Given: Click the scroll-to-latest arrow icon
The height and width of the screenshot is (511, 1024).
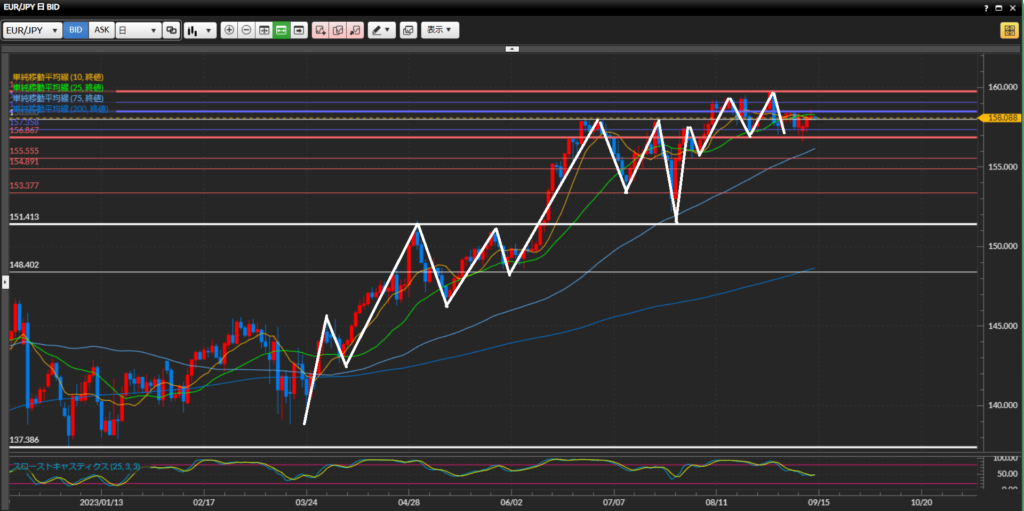Looking at the screenshot, I should click(298, 30).
